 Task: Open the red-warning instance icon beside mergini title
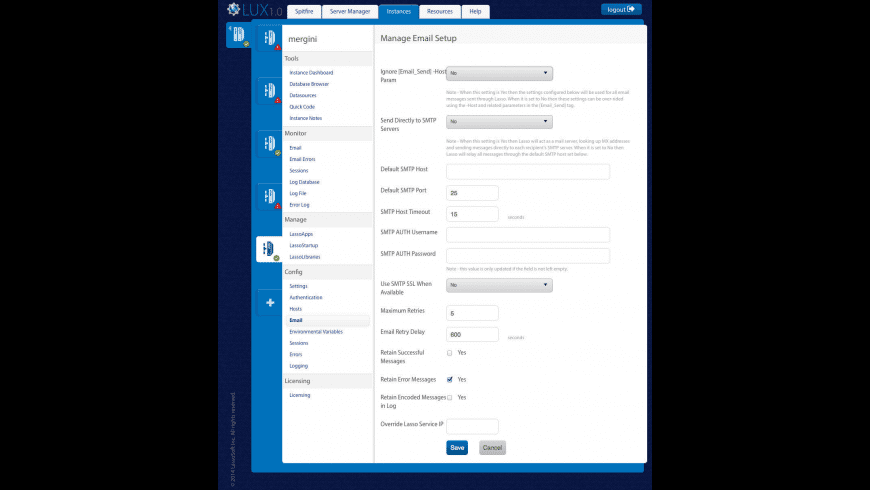[269, 38]
